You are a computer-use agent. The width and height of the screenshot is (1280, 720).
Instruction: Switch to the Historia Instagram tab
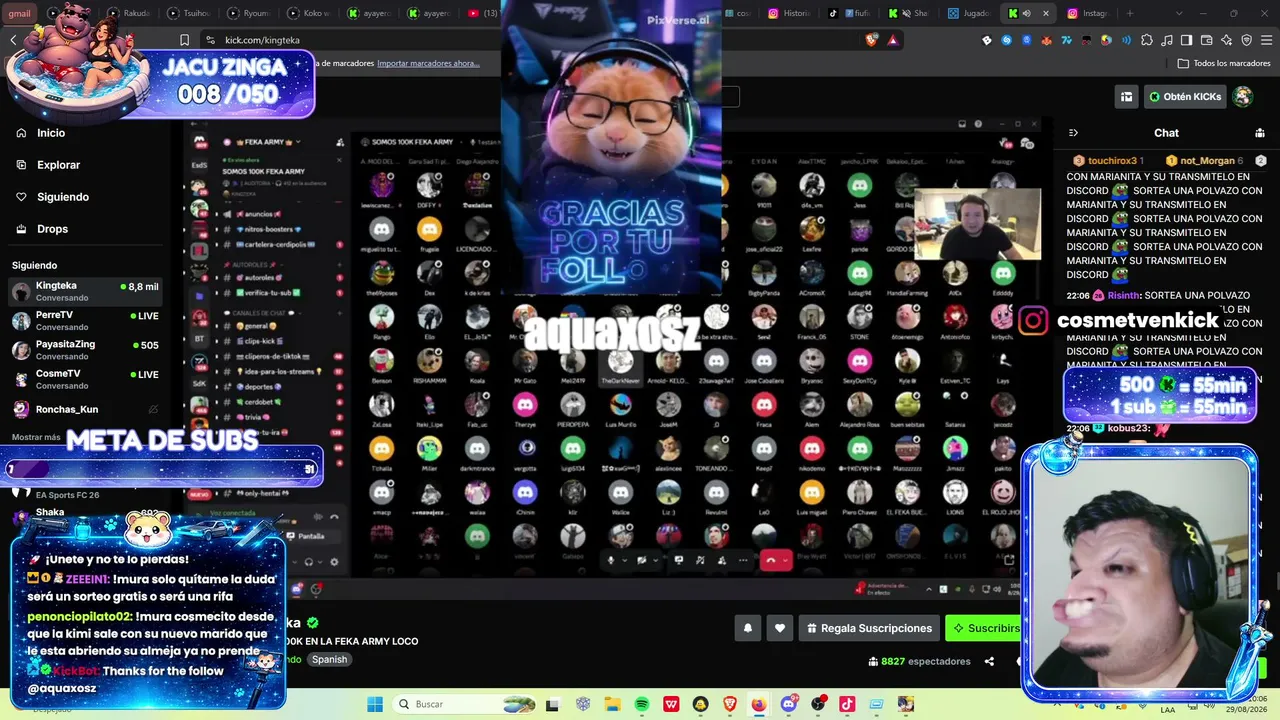coord(790,14)
